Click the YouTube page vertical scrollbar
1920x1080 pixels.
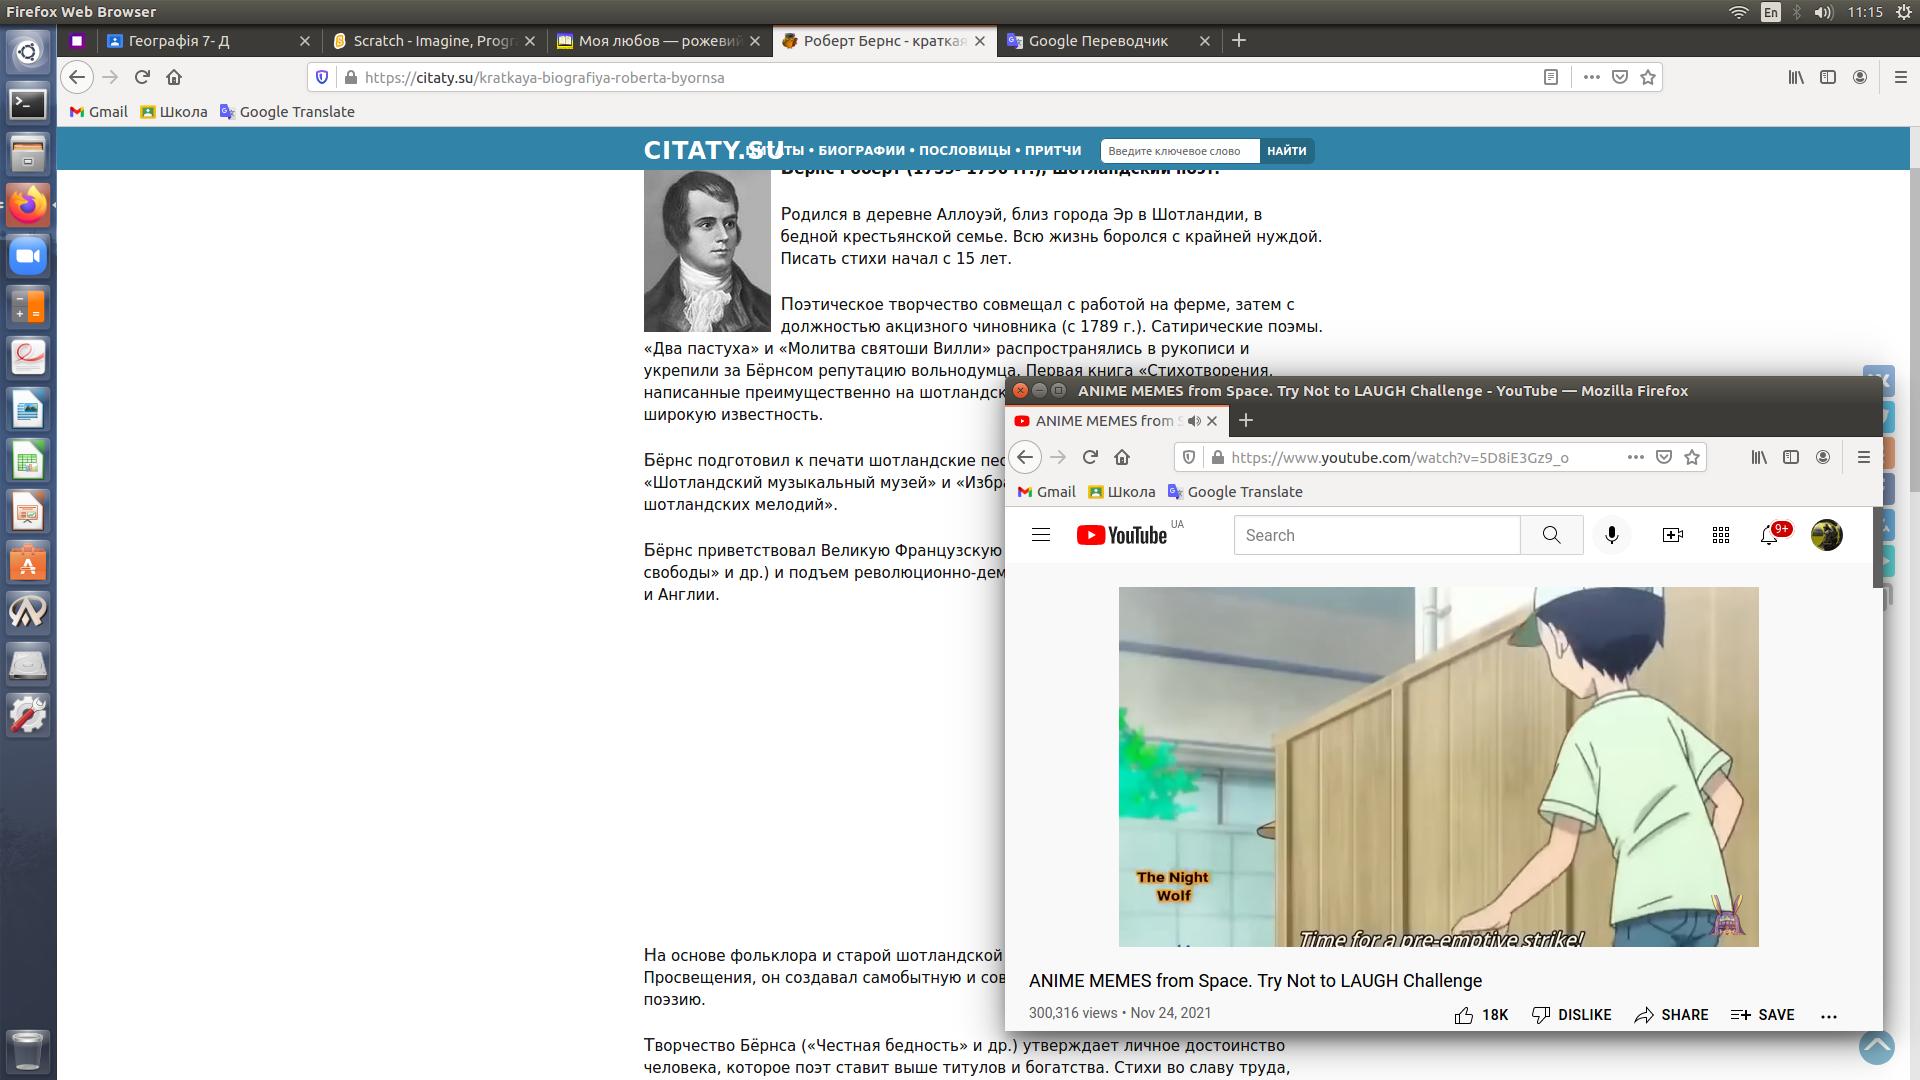[1877, 548]
